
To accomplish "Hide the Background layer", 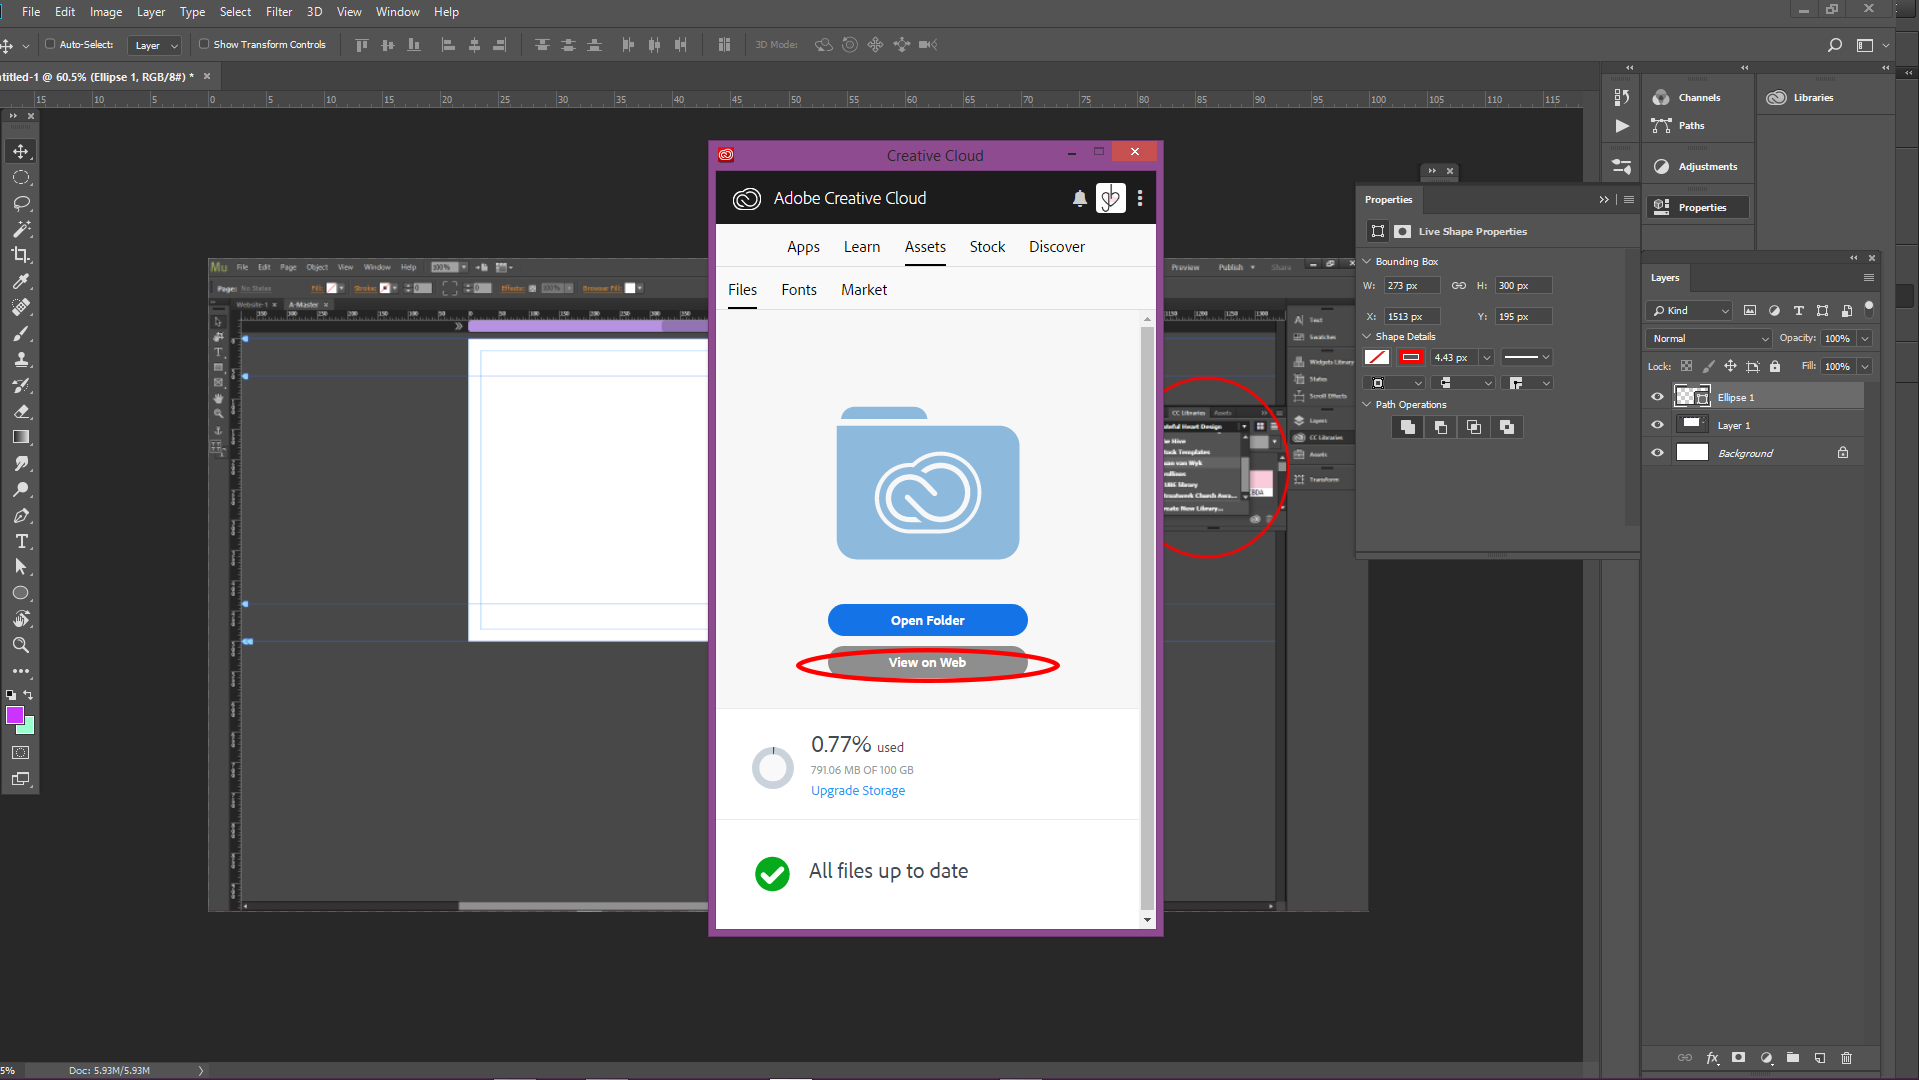I will tap(1657, 453).
